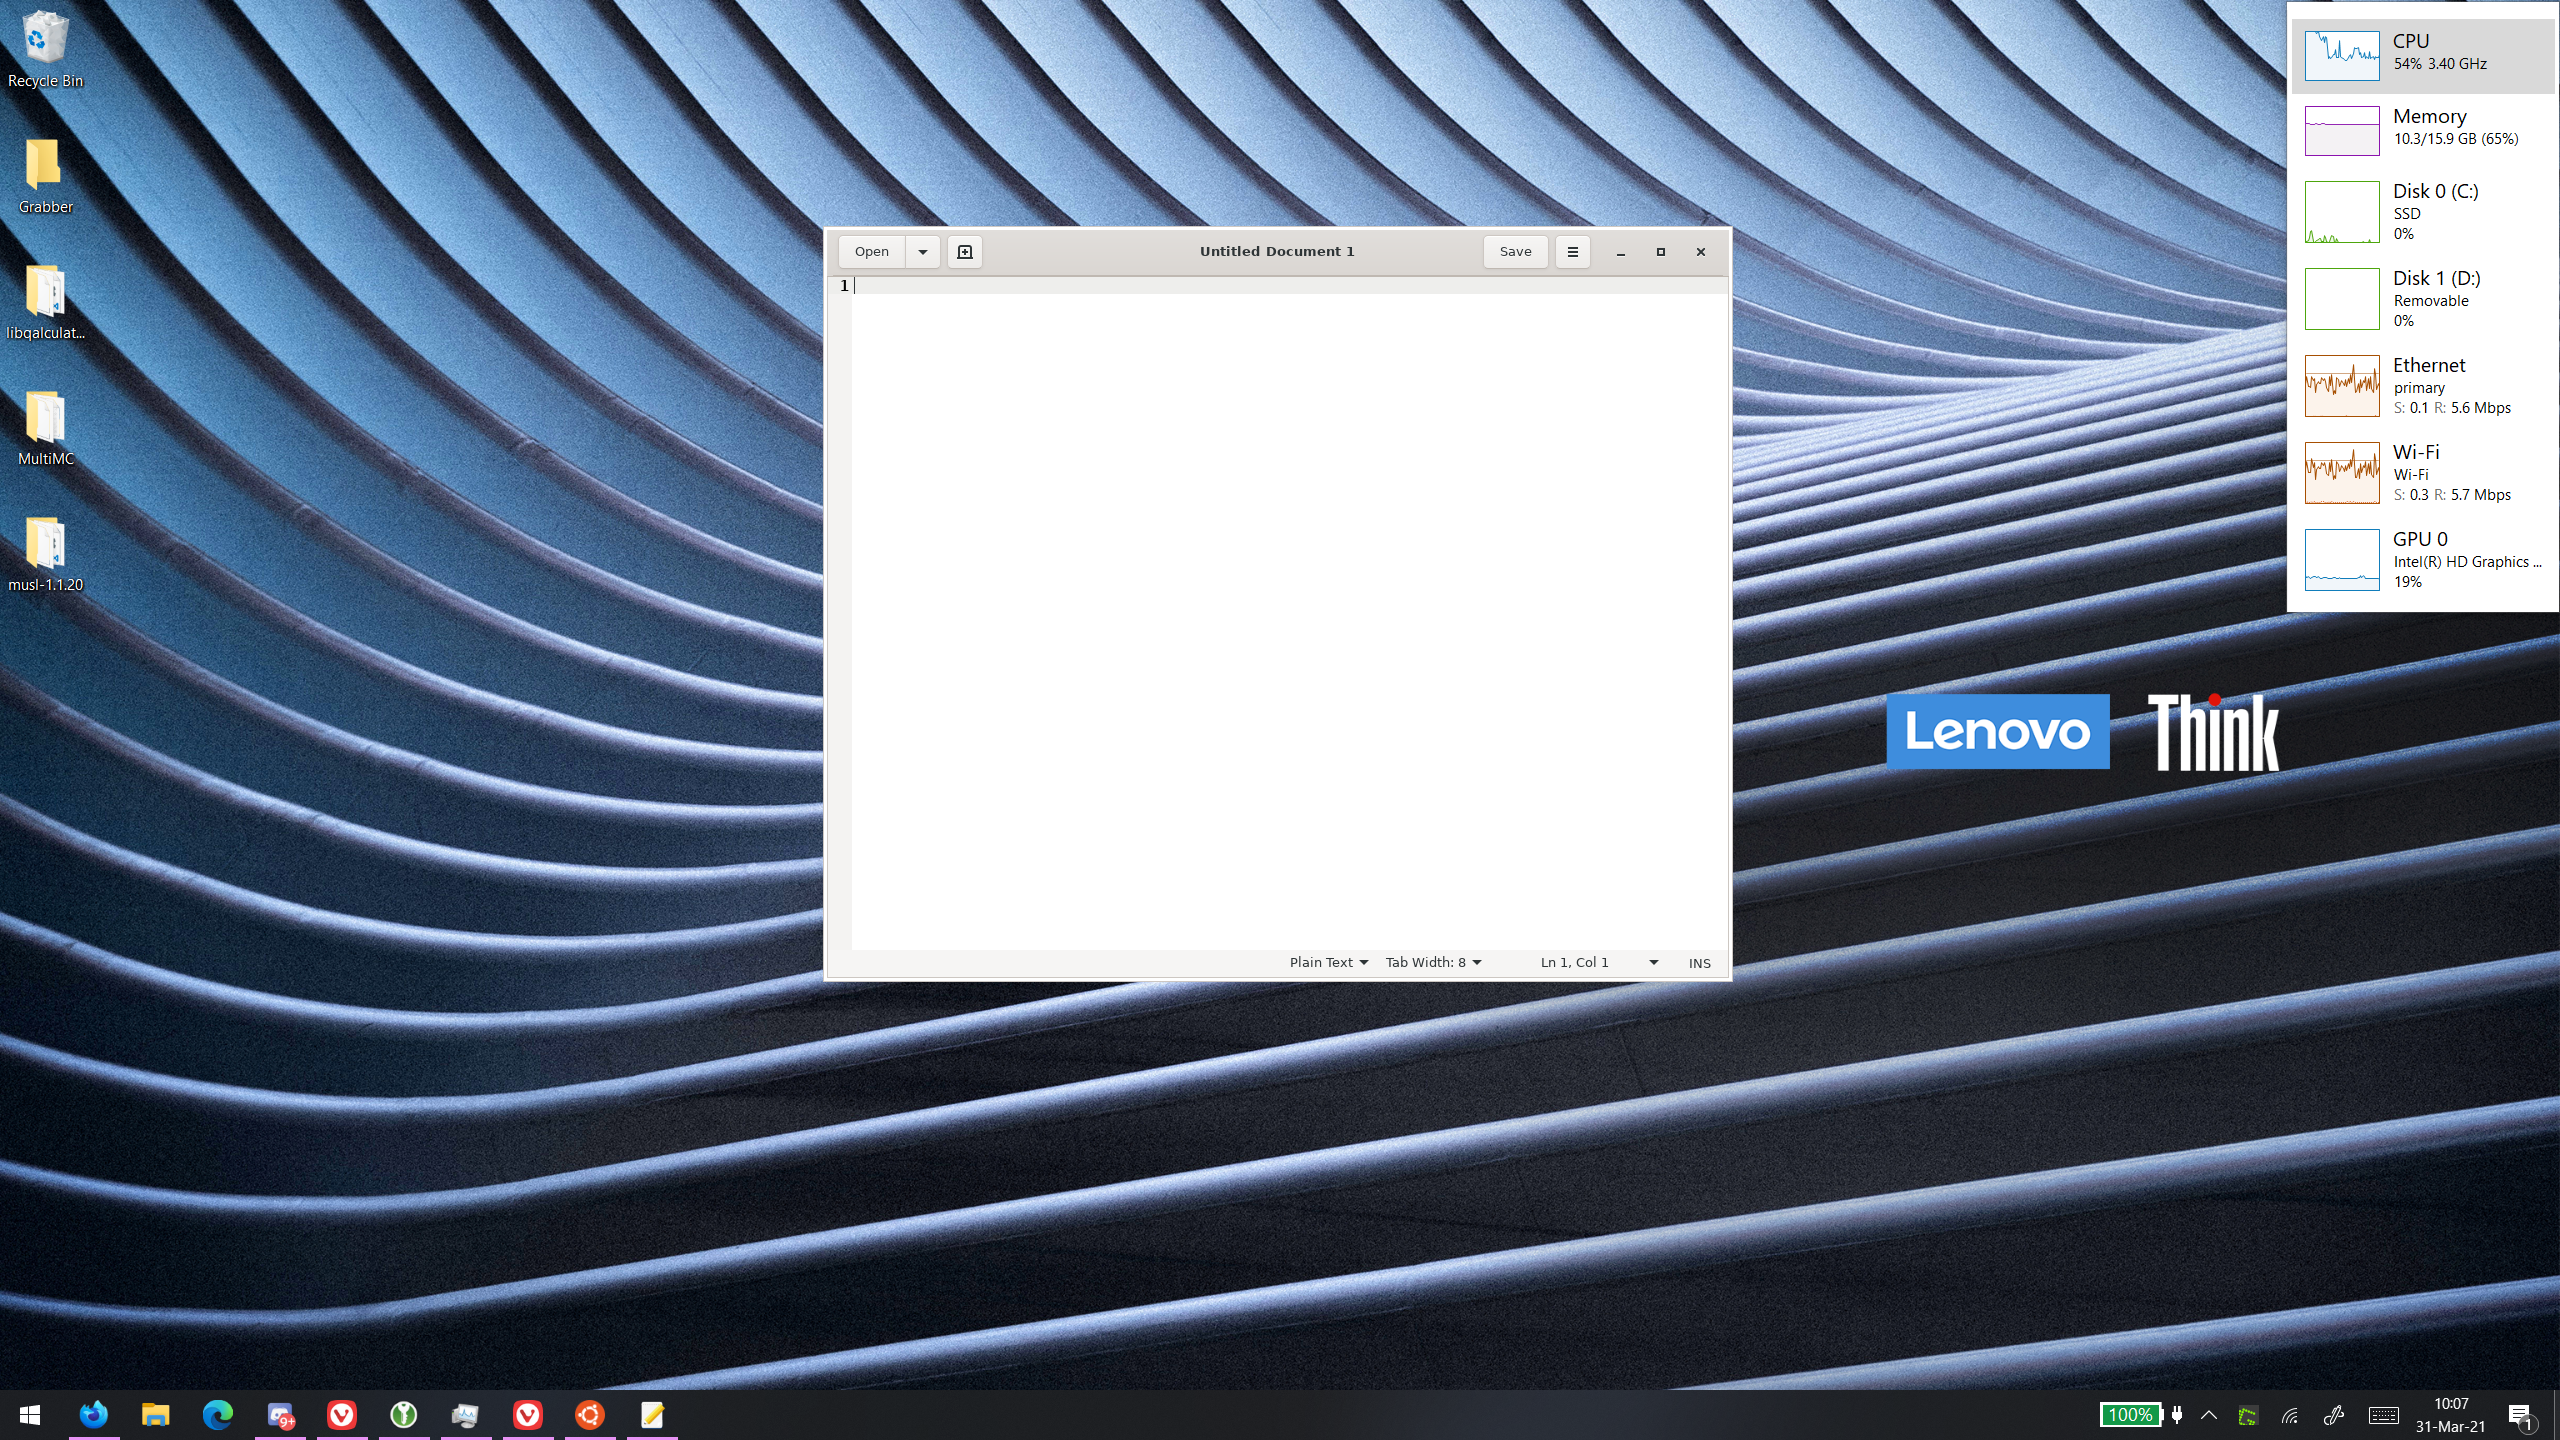
Task: Open the network Wi-Fi tray icon
Action: pos(2290,1415)
